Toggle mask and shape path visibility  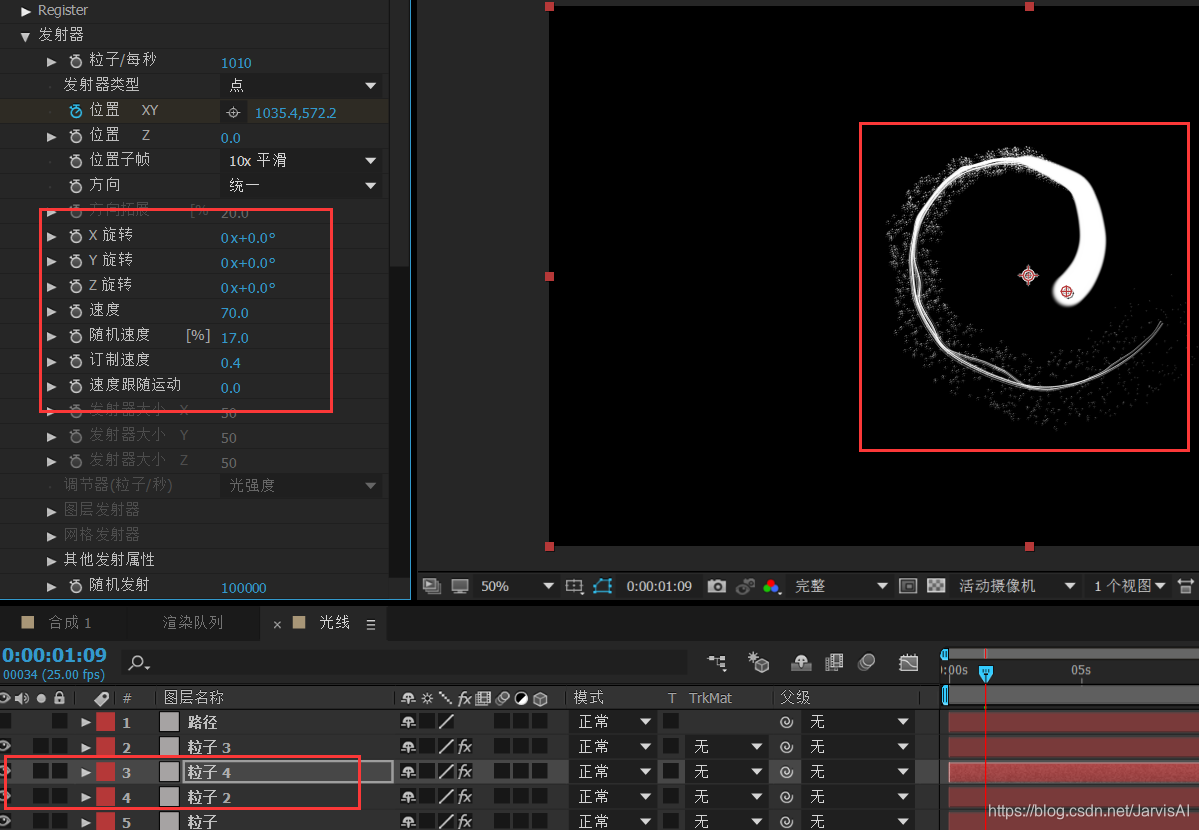pos(603,586)
